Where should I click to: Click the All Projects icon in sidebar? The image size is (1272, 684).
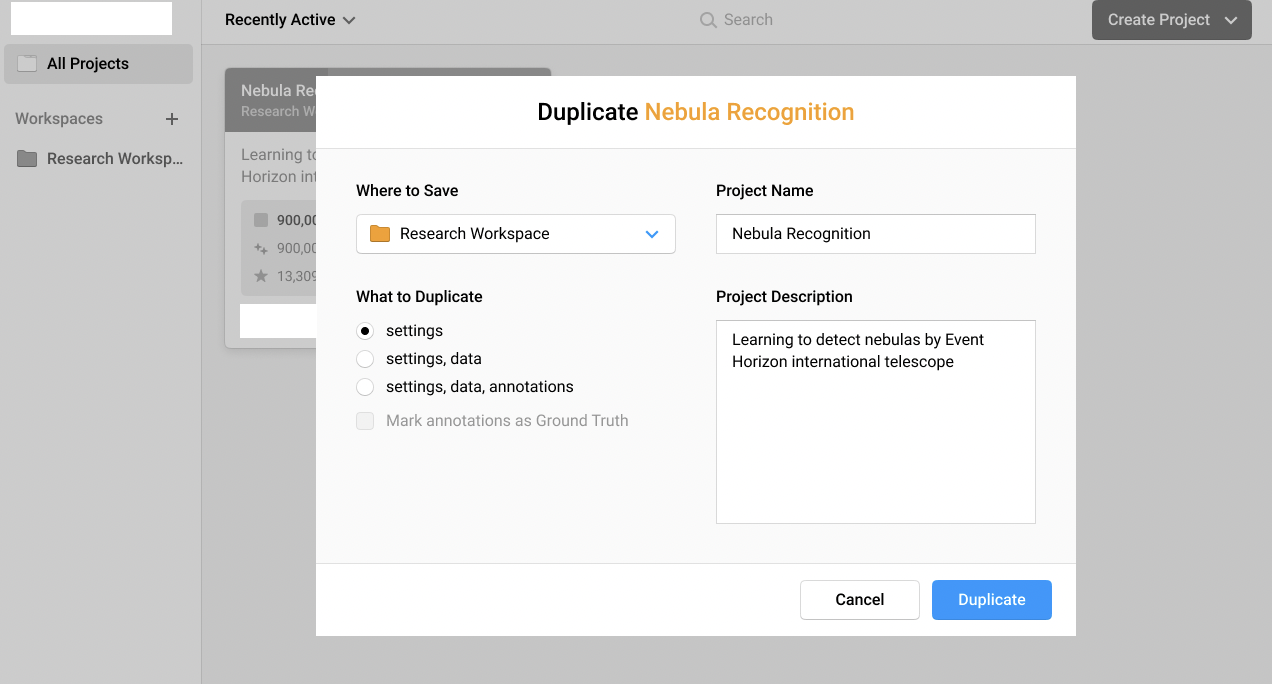[x=27, y=64]
